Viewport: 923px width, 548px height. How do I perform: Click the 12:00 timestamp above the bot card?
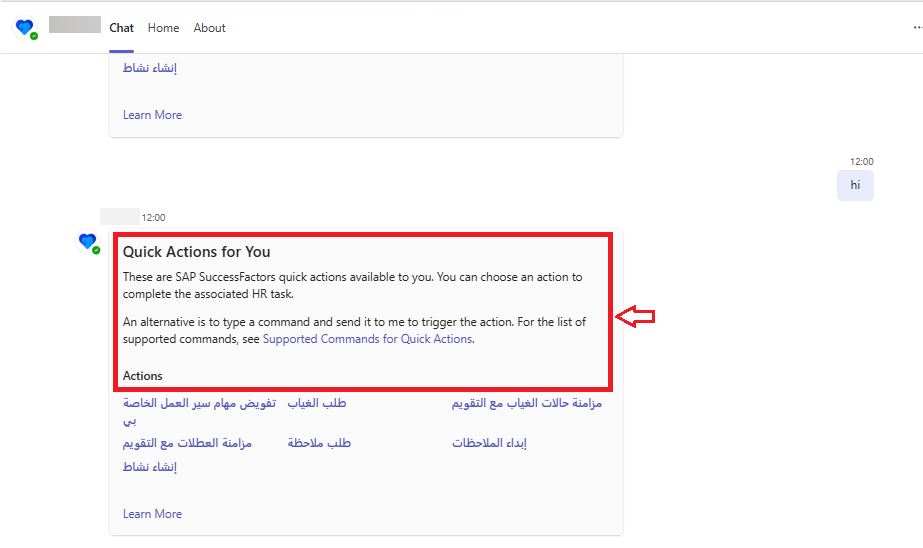click(x=154, y=218)
